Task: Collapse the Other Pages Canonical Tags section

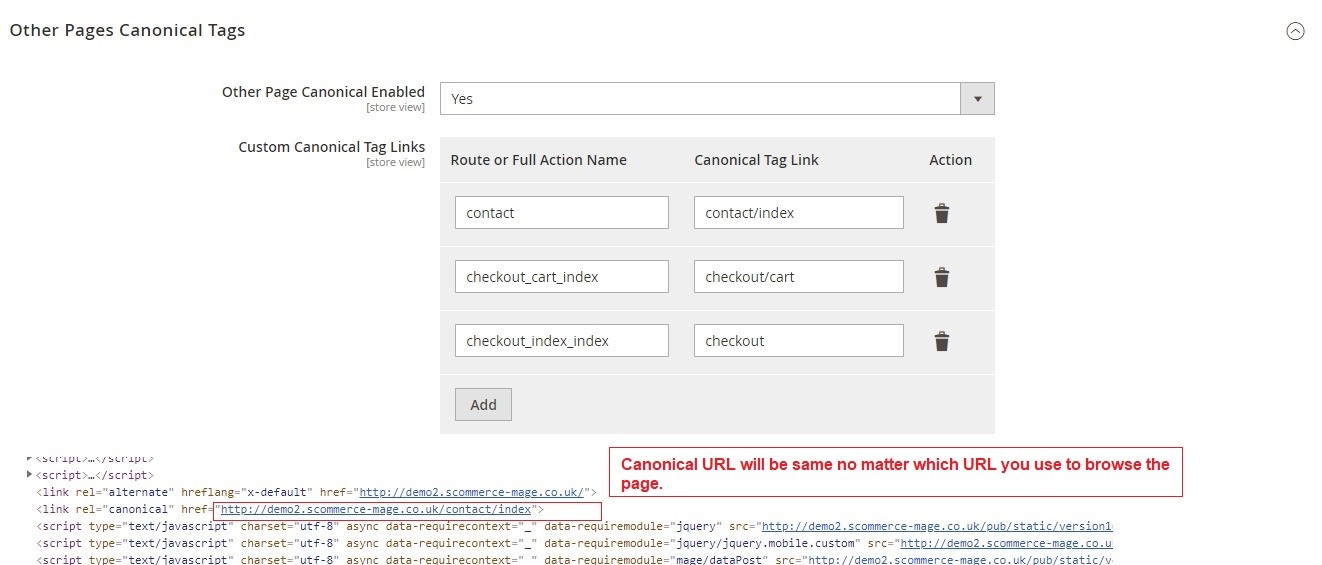Action: click(x=1295, y=31)
